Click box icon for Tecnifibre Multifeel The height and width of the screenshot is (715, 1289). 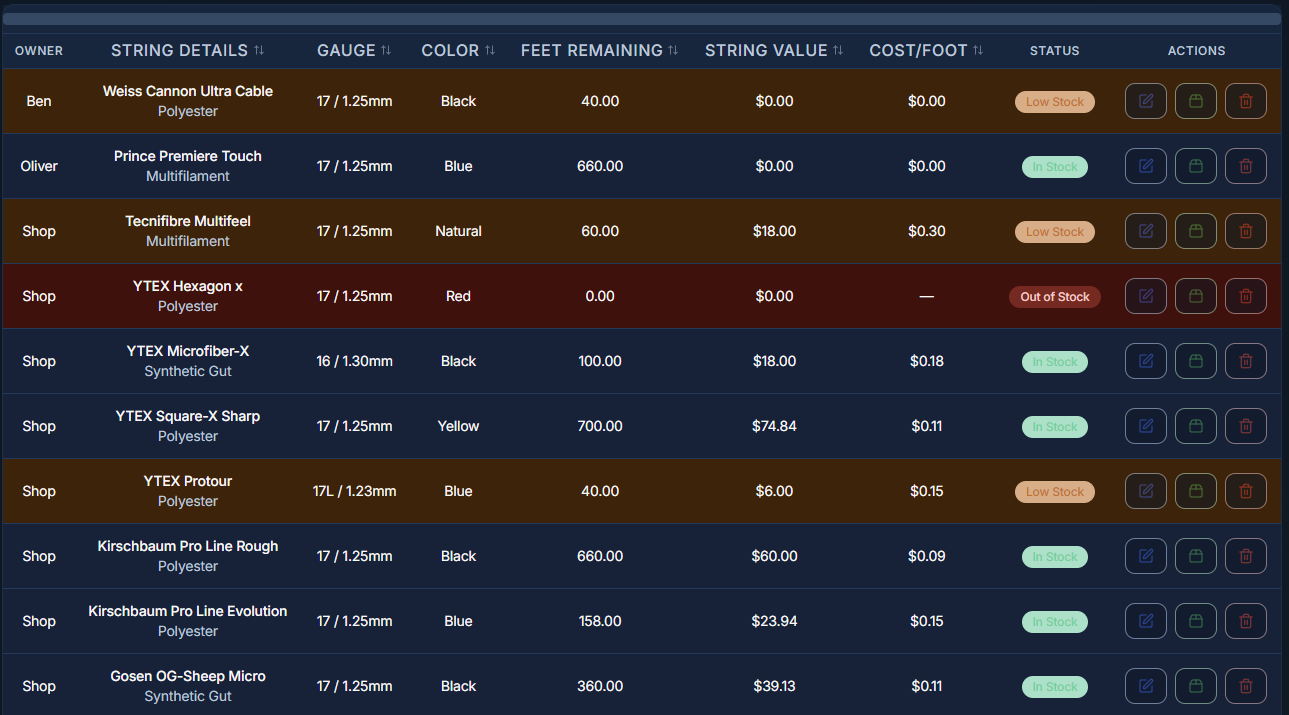pos(1196,231)
